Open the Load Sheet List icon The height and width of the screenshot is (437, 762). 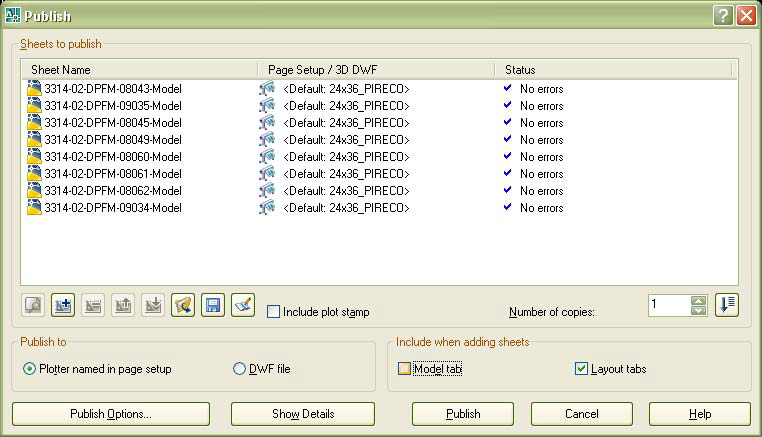pos(183,305)
